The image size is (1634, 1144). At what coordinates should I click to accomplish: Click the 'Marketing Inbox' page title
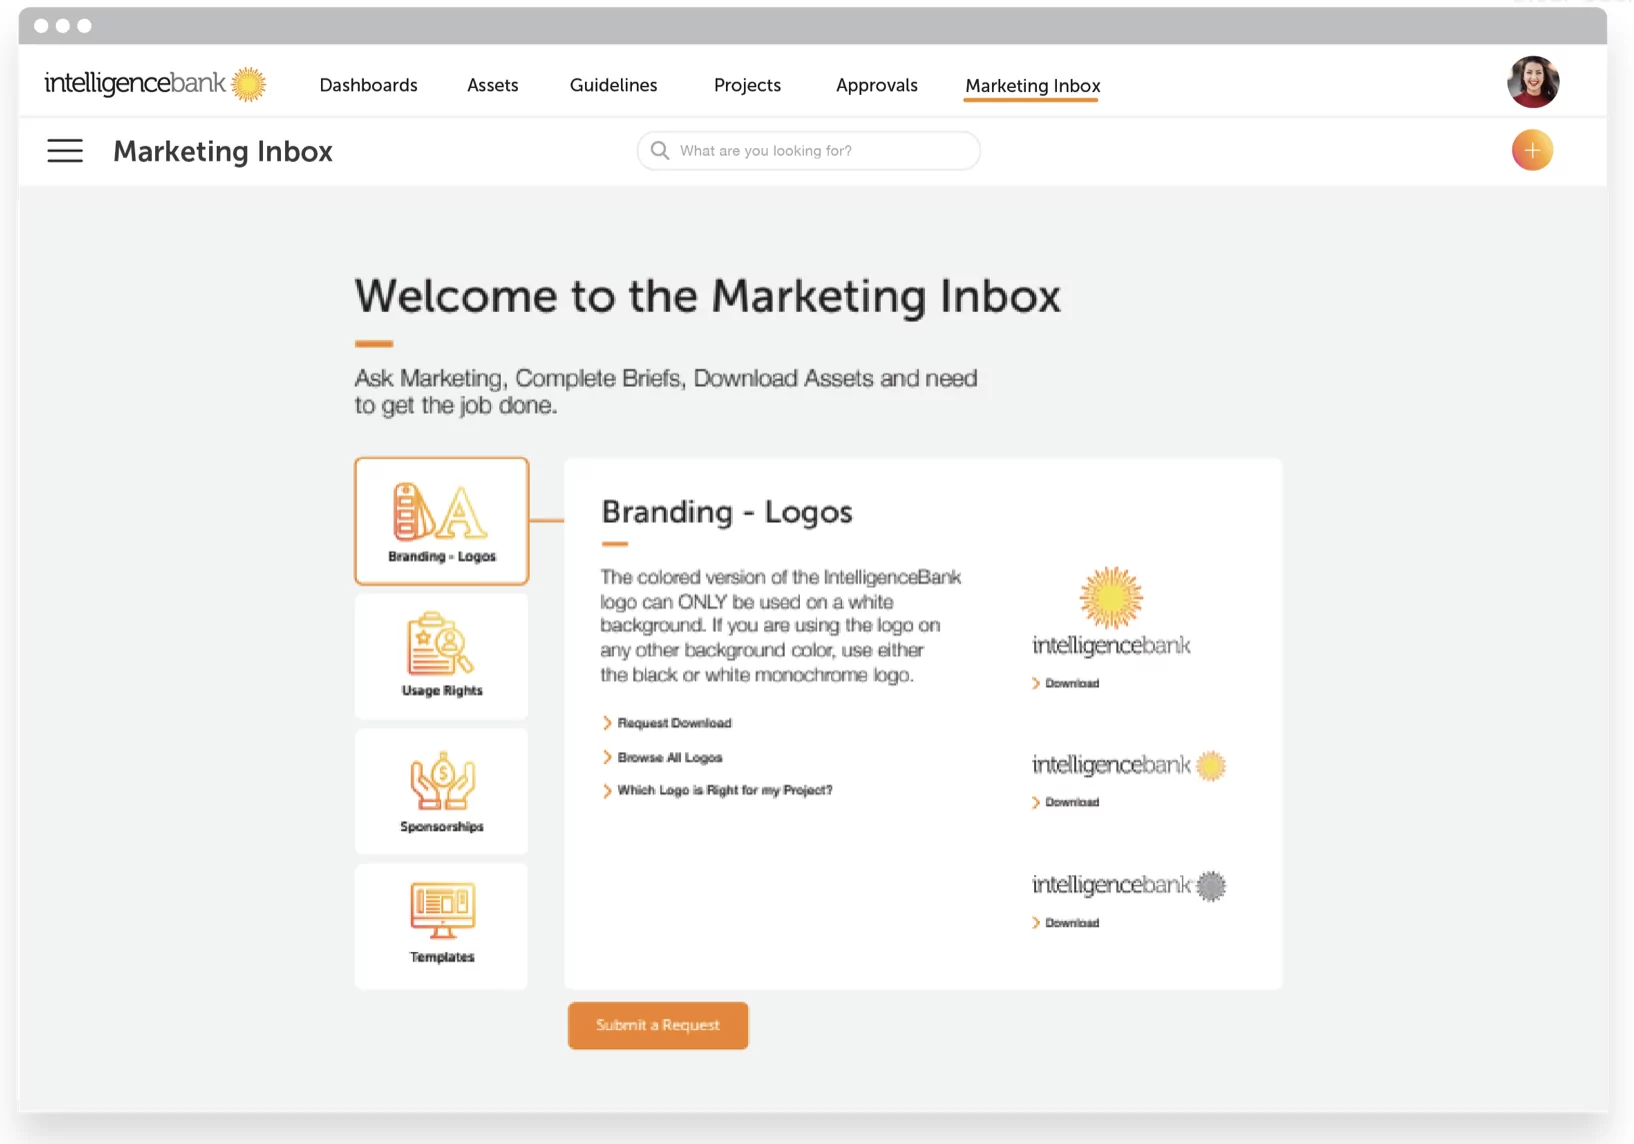coord(222,151)
